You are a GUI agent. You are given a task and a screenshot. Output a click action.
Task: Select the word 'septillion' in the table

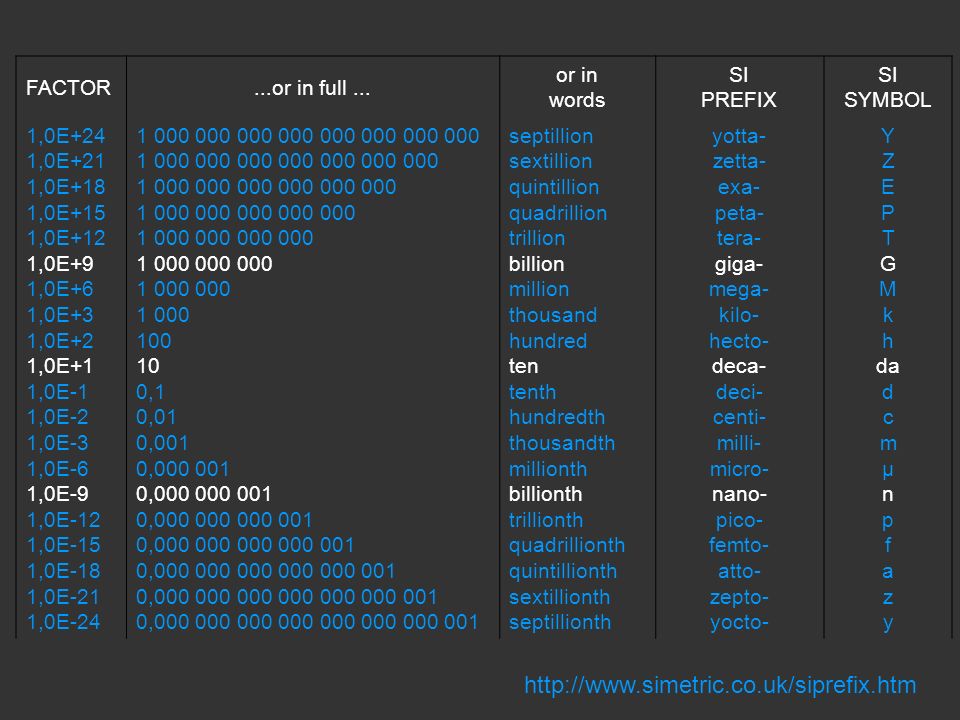(x=550, y=137)
